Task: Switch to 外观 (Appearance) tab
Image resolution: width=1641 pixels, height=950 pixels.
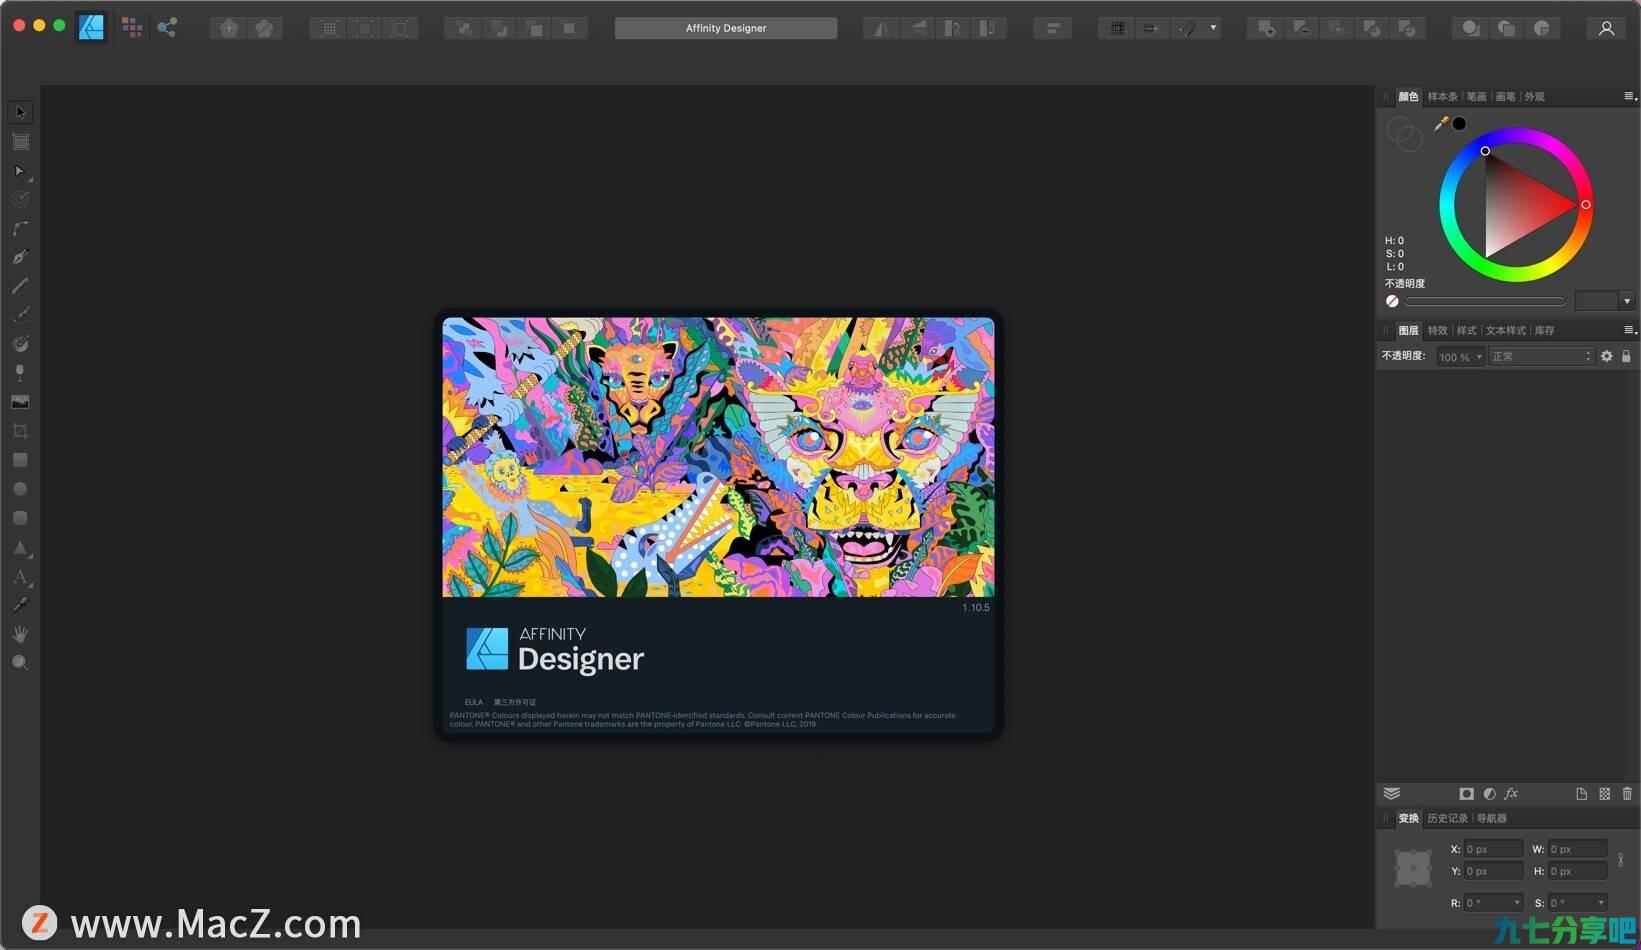Action: [x=1534, y=97]
